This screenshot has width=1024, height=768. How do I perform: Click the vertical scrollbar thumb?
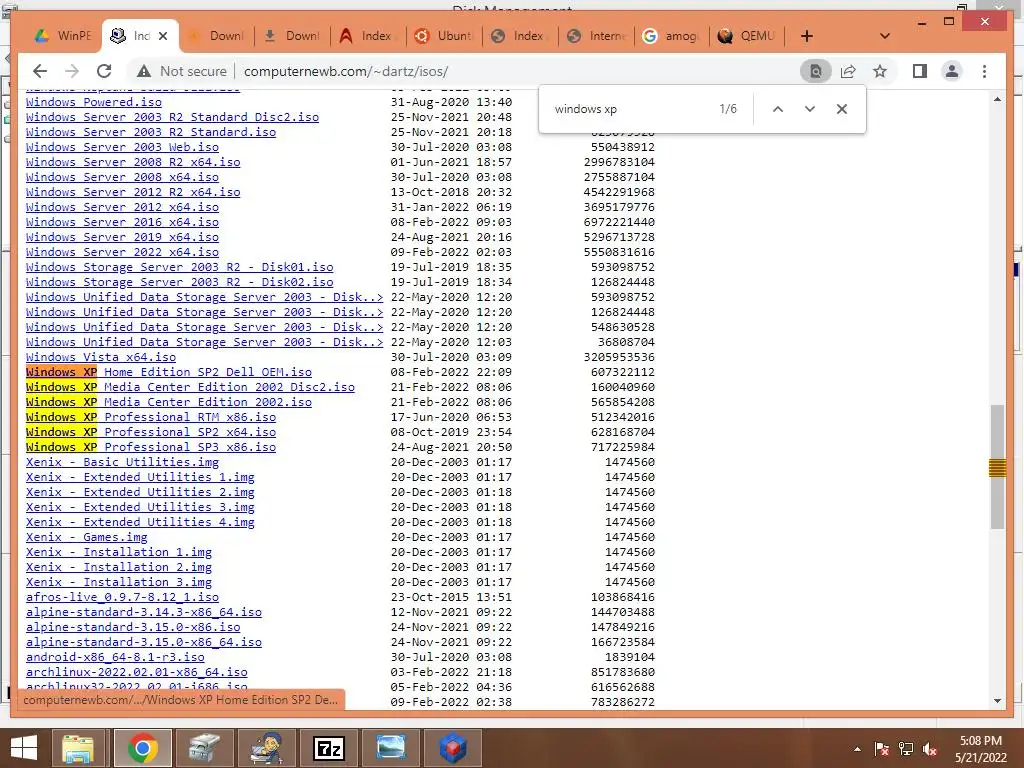coord(997,467)
